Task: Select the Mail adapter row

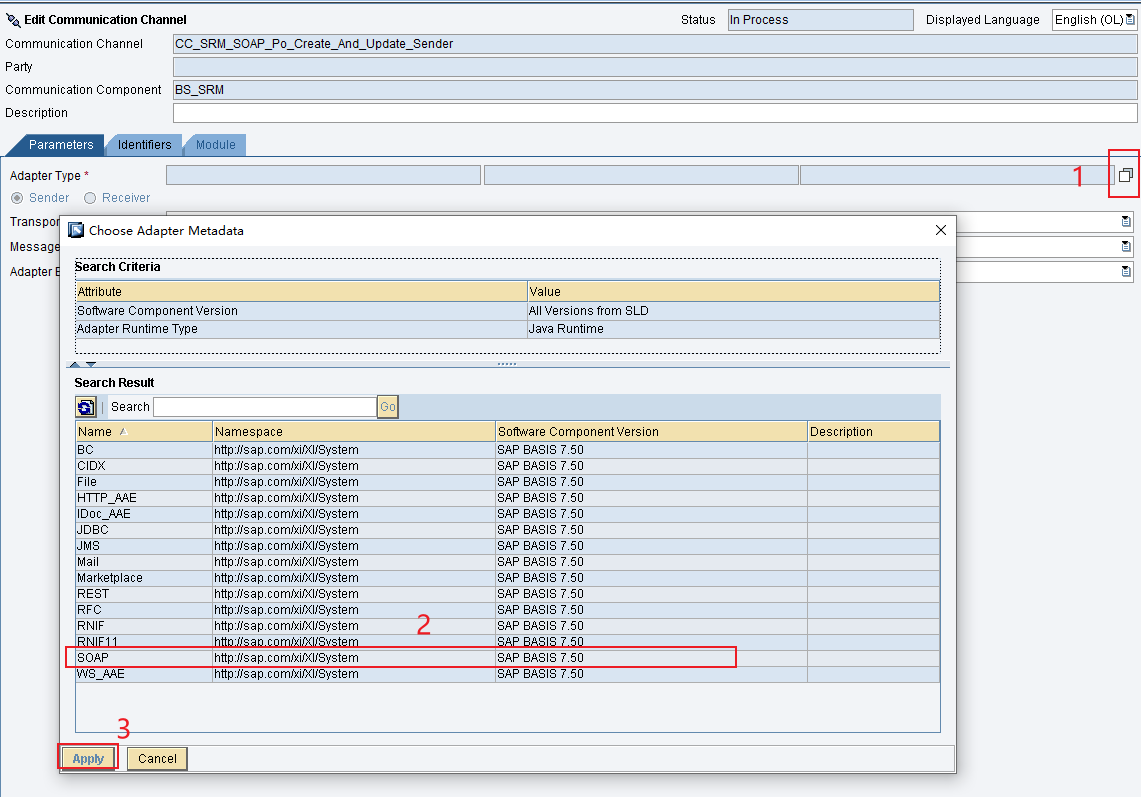Action: (507, 562)
